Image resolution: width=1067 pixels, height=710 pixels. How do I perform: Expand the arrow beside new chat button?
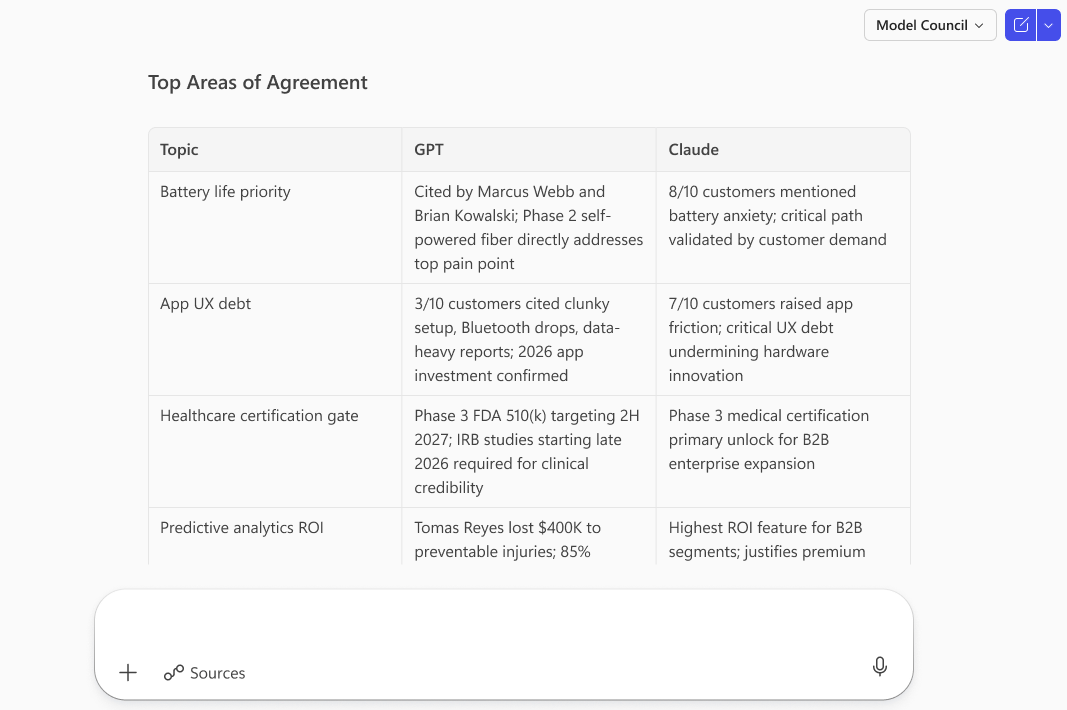[1048, 25]
